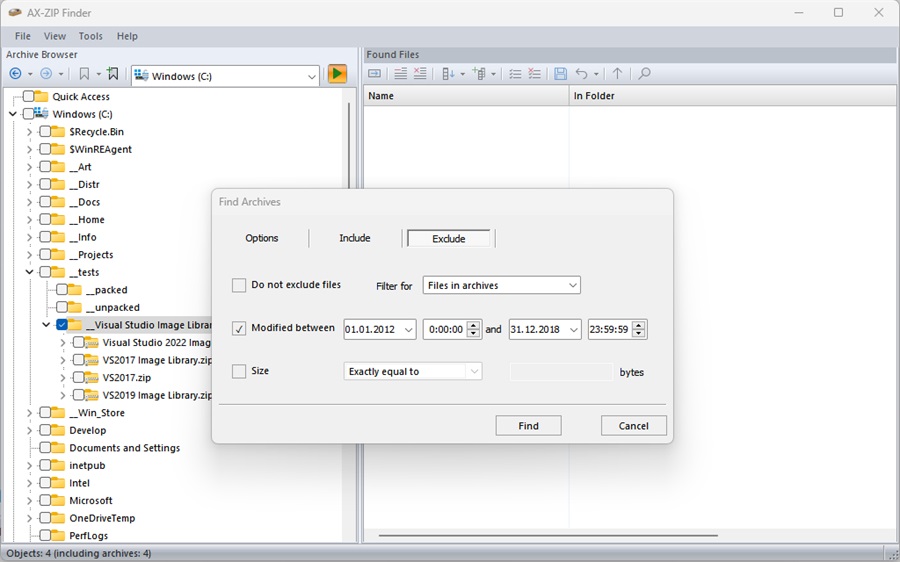The image size is (900, 562).
Task: Check the VS2019 Image Library.zip checkbox
Action: [x=79, y=395]
